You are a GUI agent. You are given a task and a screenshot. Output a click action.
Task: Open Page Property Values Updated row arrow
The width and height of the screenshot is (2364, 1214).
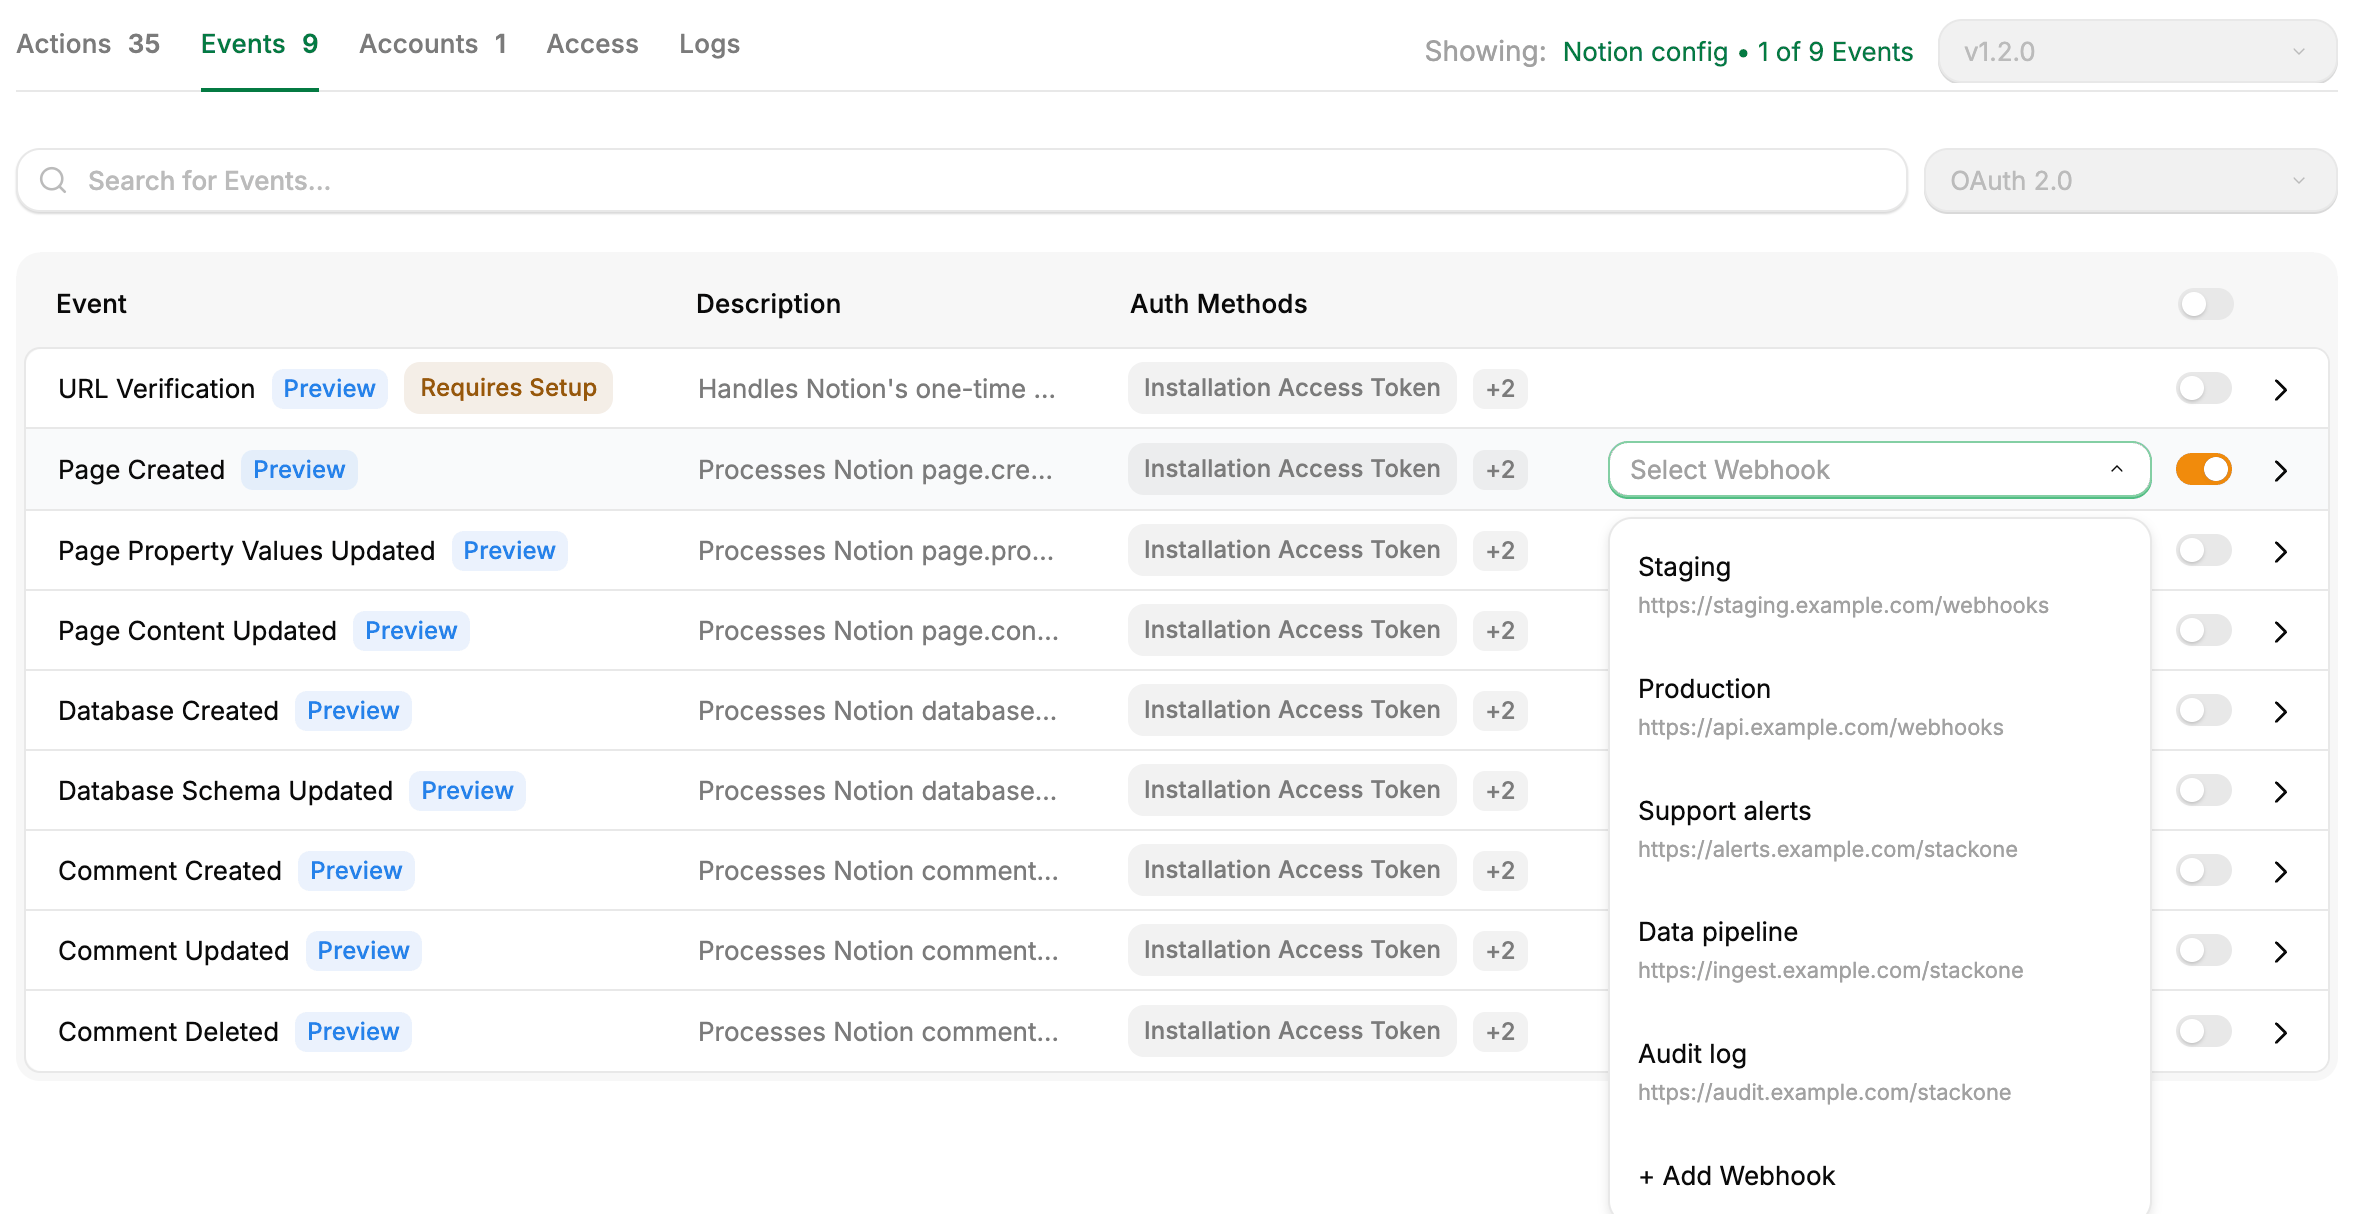(x=2280, y=551)
